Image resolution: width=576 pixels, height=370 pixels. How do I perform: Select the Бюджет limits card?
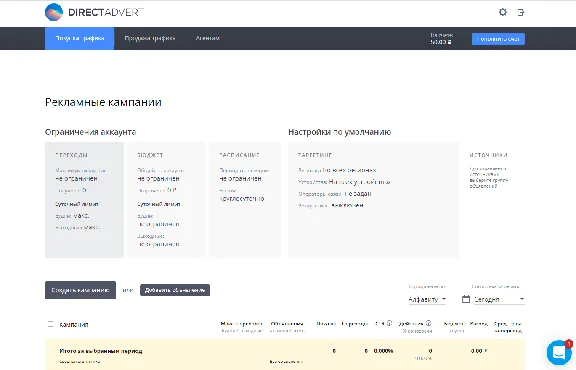pos(166,200)
